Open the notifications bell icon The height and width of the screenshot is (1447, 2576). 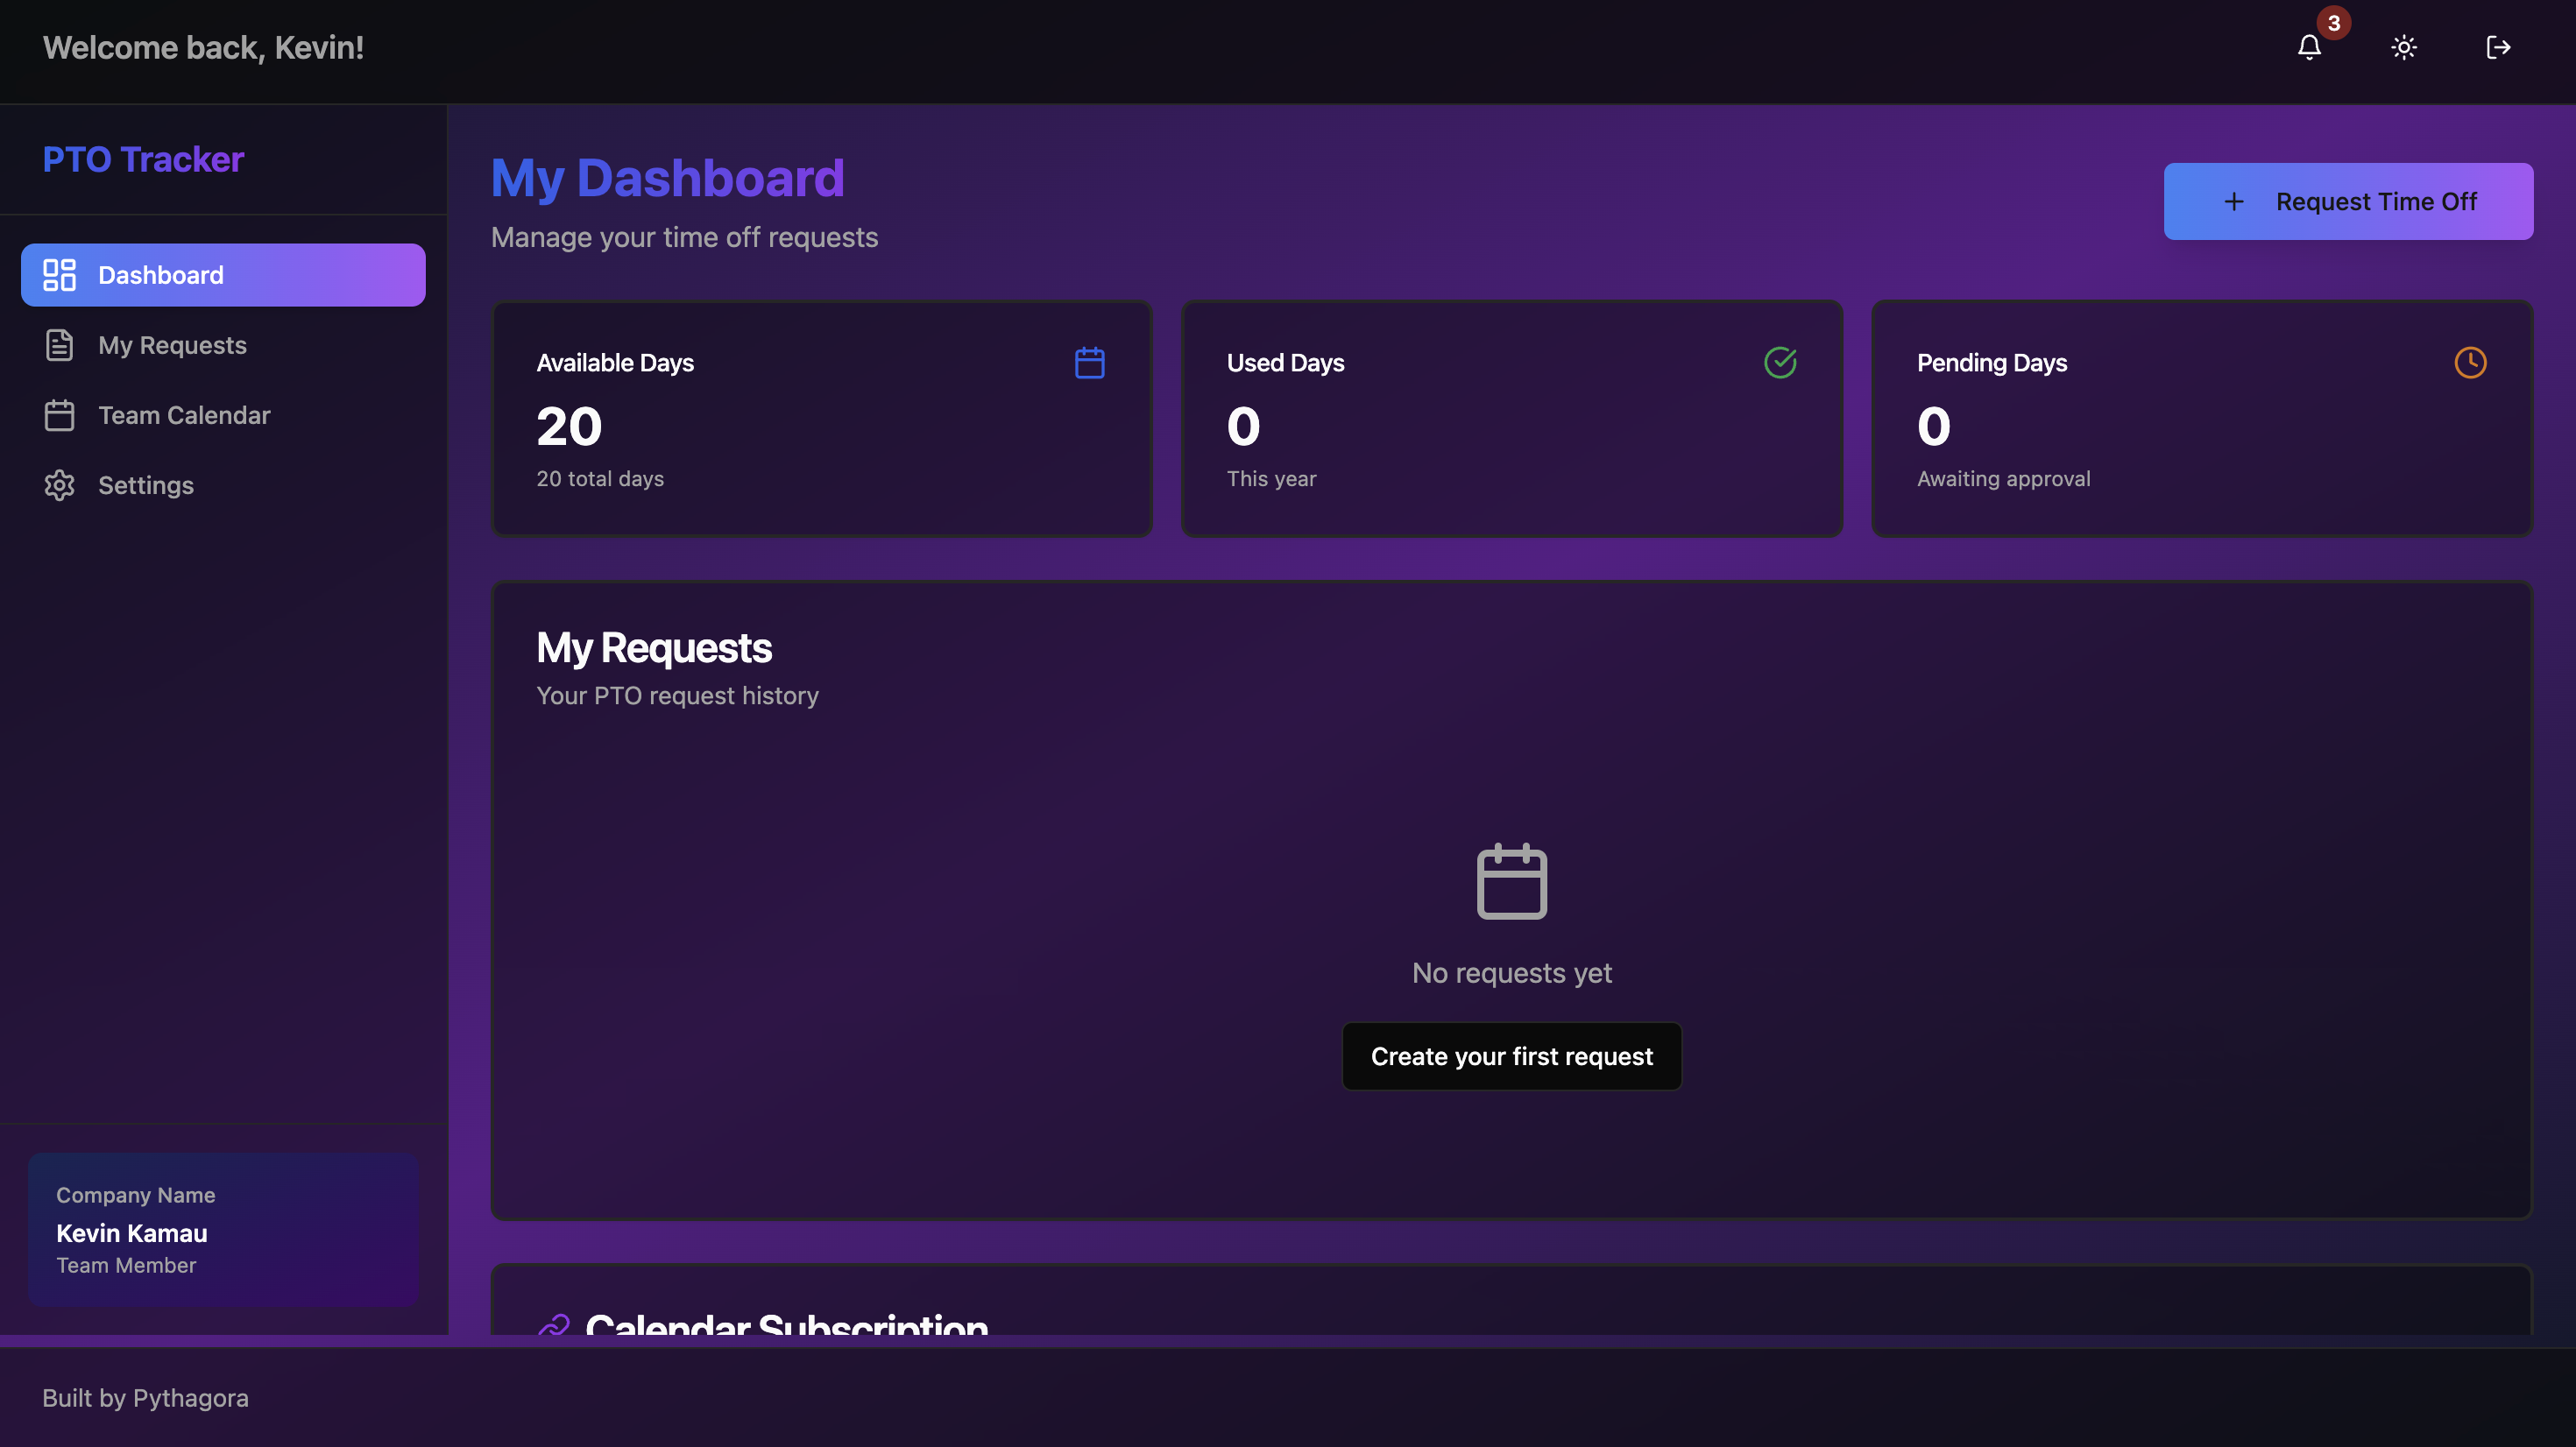pyautogui.click(x=2308, y=47)
